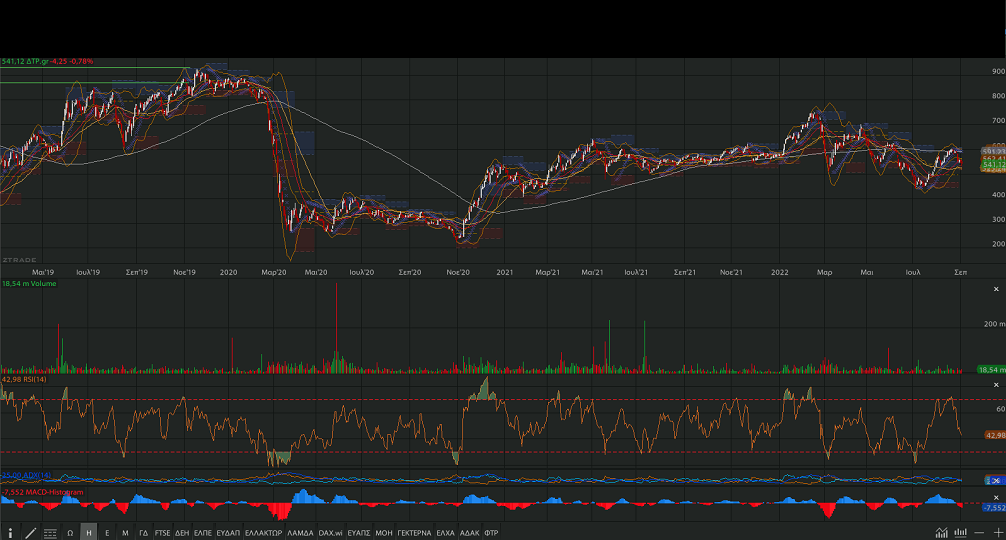Close the RSI(14) indicator panel
Image resolution: width=1006 pixels, height=540 pixels.
[995, 385]
